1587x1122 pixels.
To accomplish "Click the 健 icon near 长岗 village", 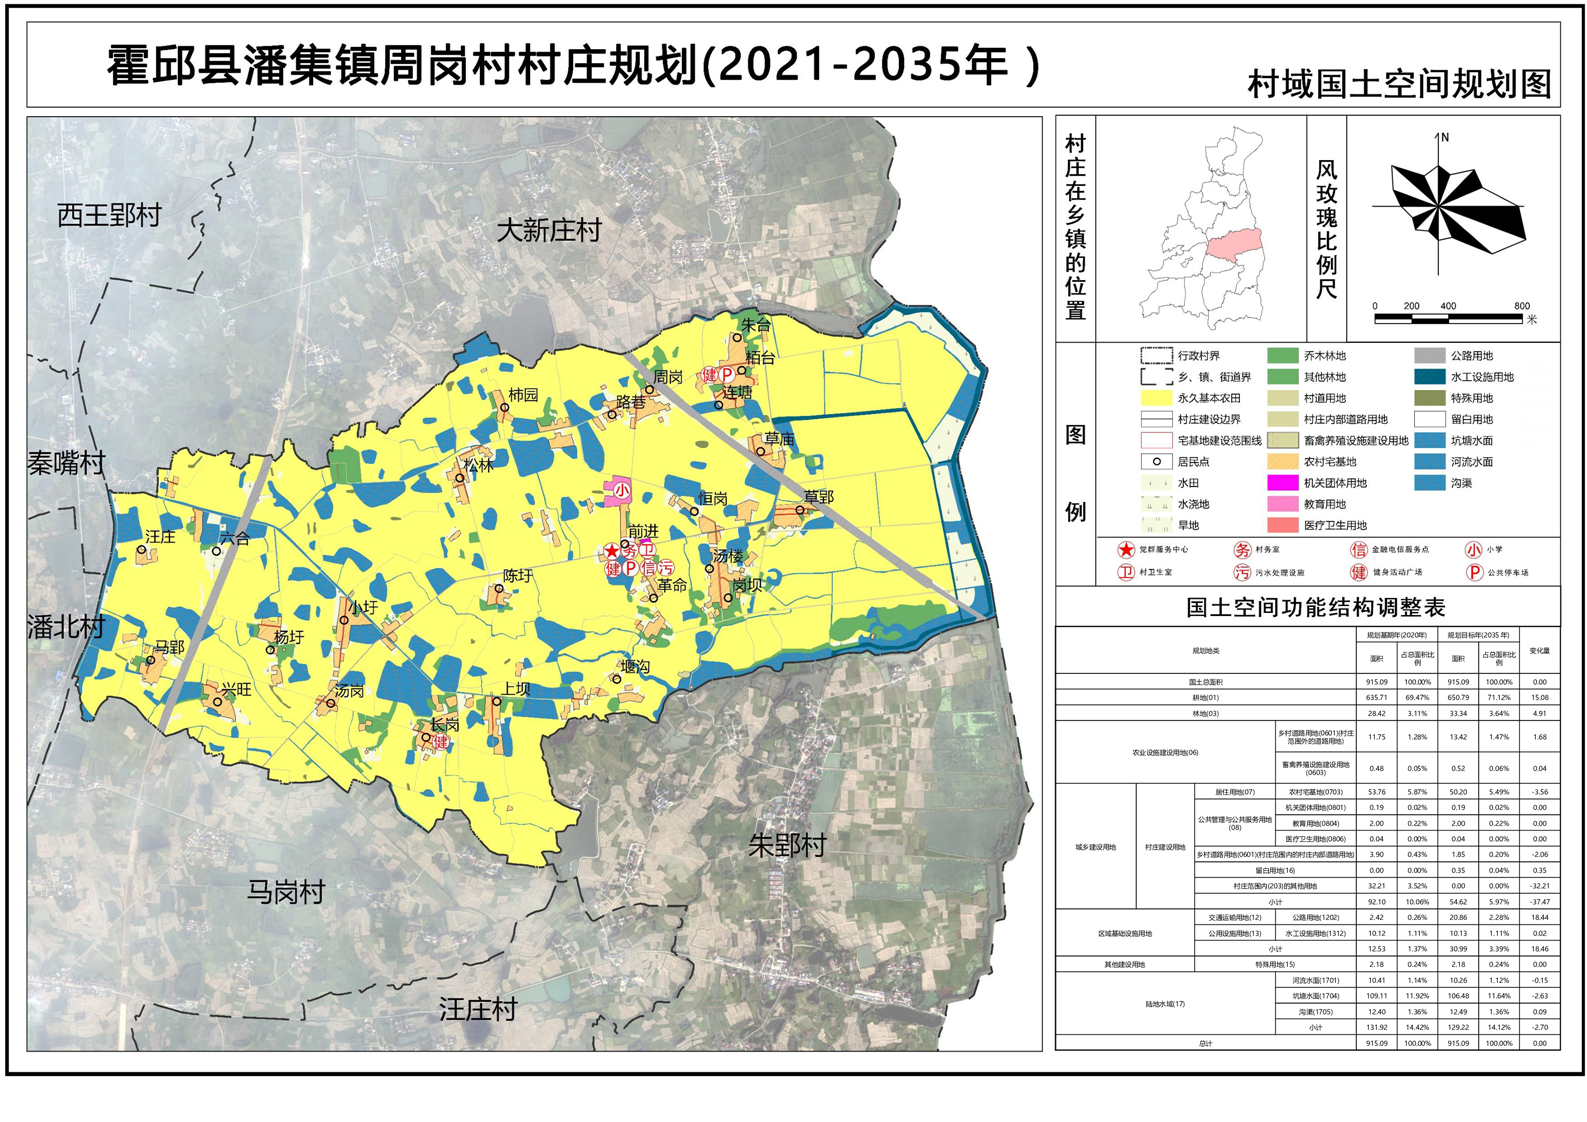I will click(x=441, y=744).
